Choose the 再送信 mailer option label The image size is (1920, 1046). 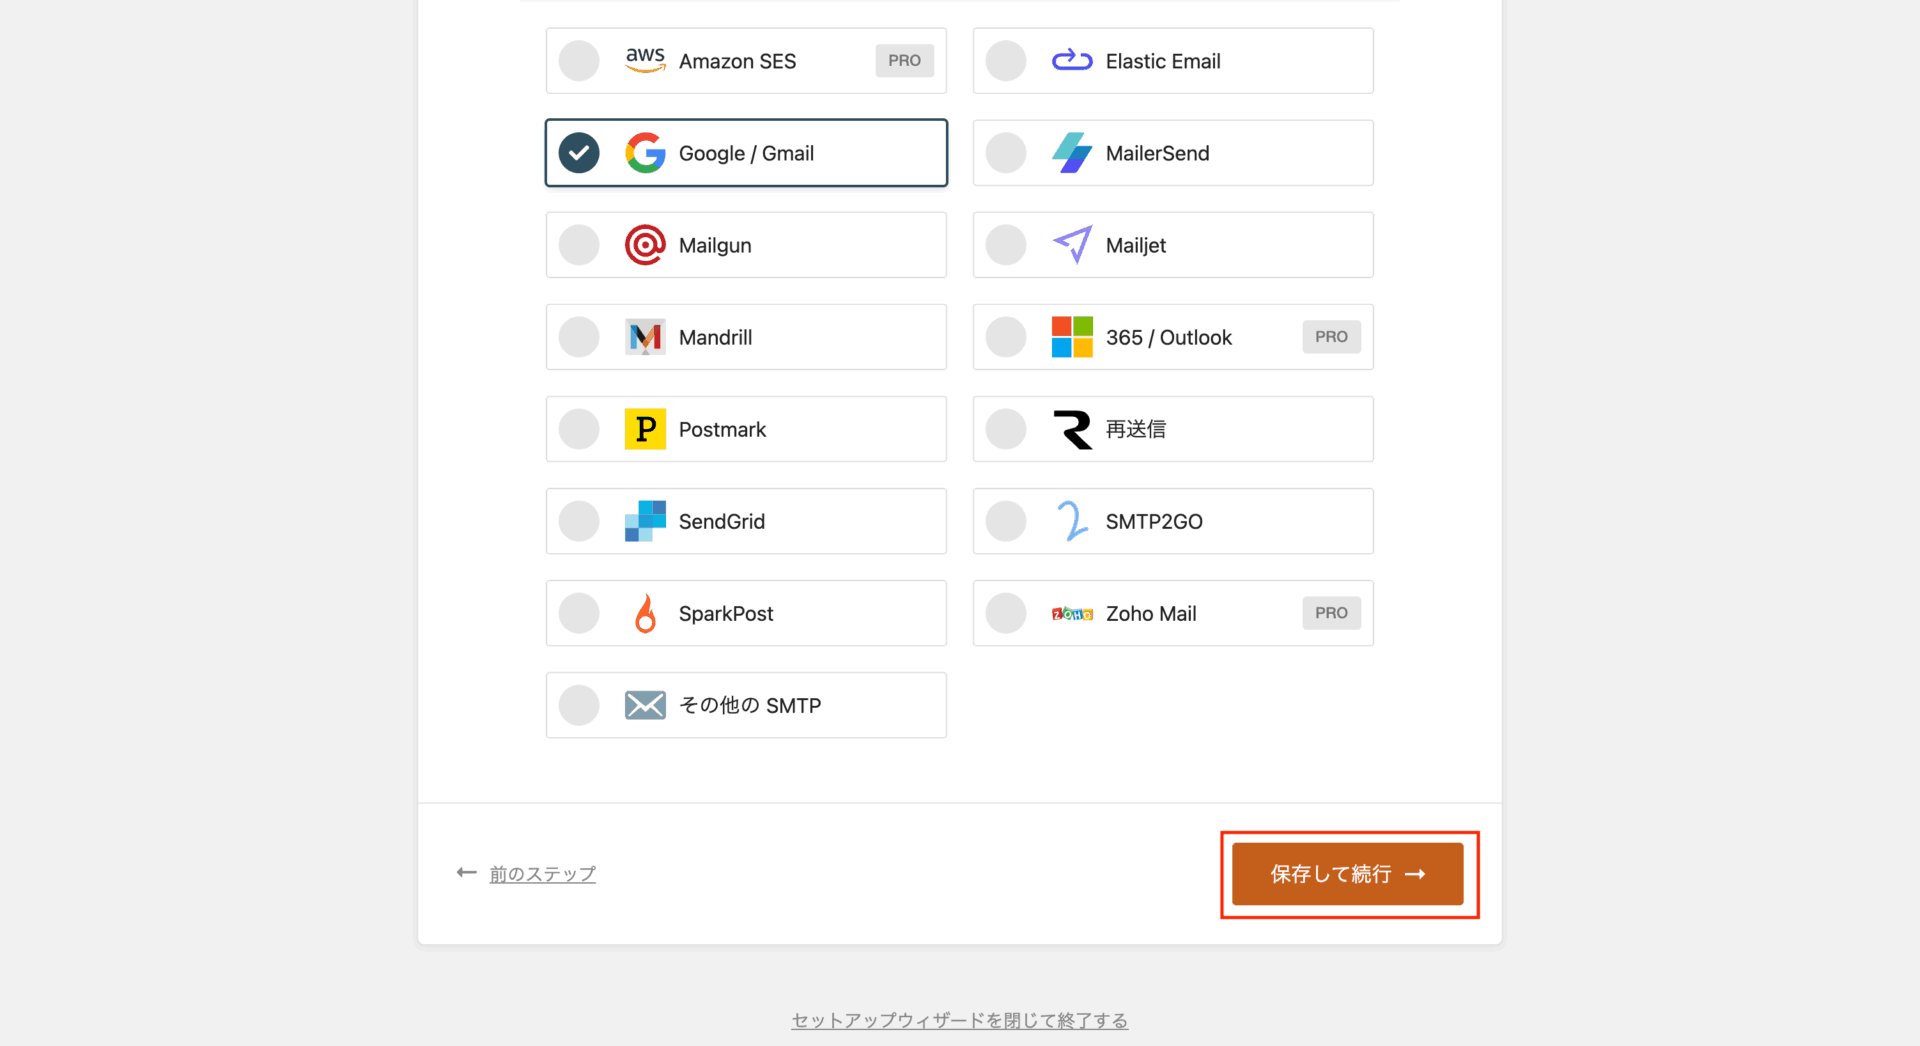pyautogui.click(x=1135, y=429)
